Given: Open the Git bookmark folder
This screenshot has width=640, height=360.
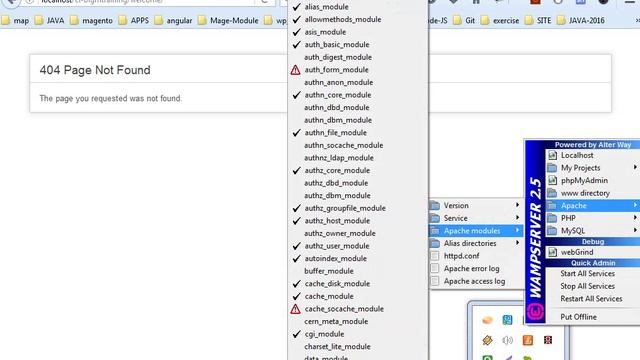Looking at the screenshot, I should (x=464, y=20).
